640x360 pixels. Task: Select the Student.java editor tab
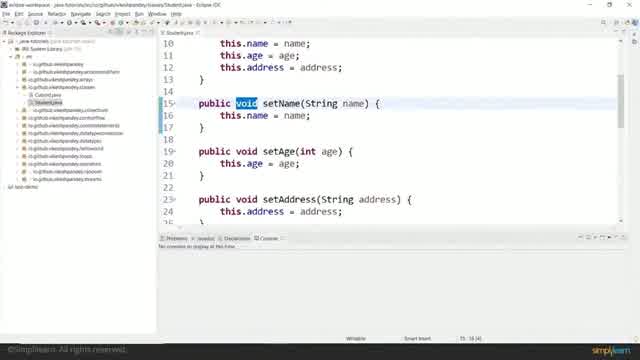tap(180, 33)
